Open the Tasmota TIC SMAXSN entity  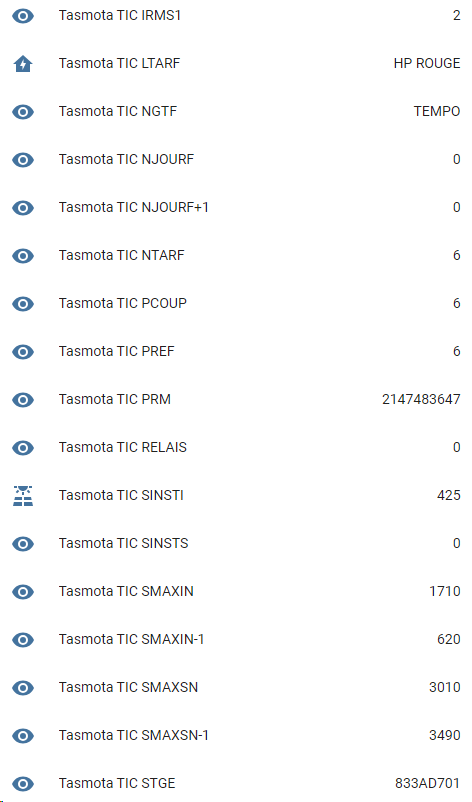(236, 687)
